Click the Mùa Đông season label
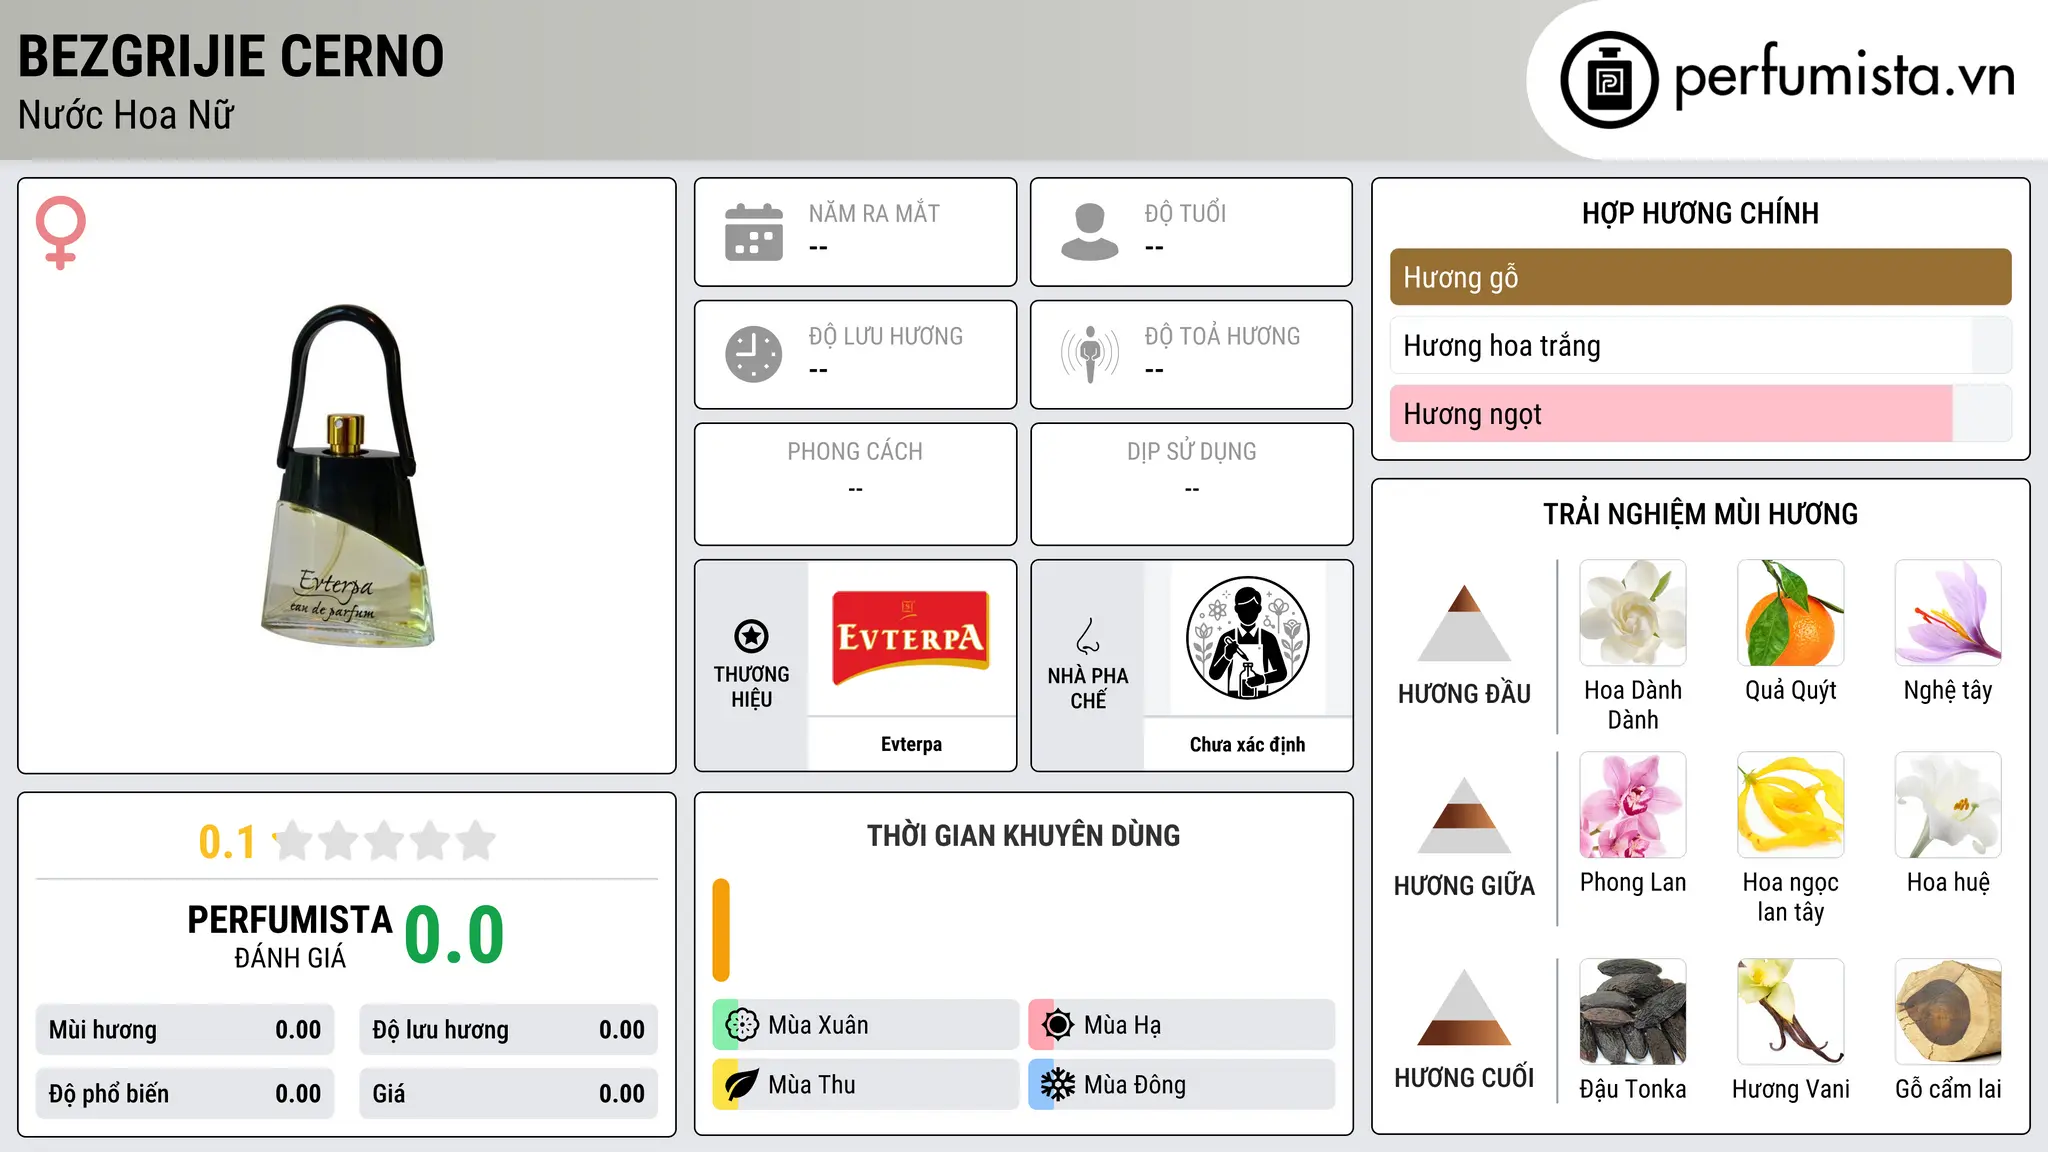Viewport: 2048px width, 1152px height. tap(1135, 1085)
